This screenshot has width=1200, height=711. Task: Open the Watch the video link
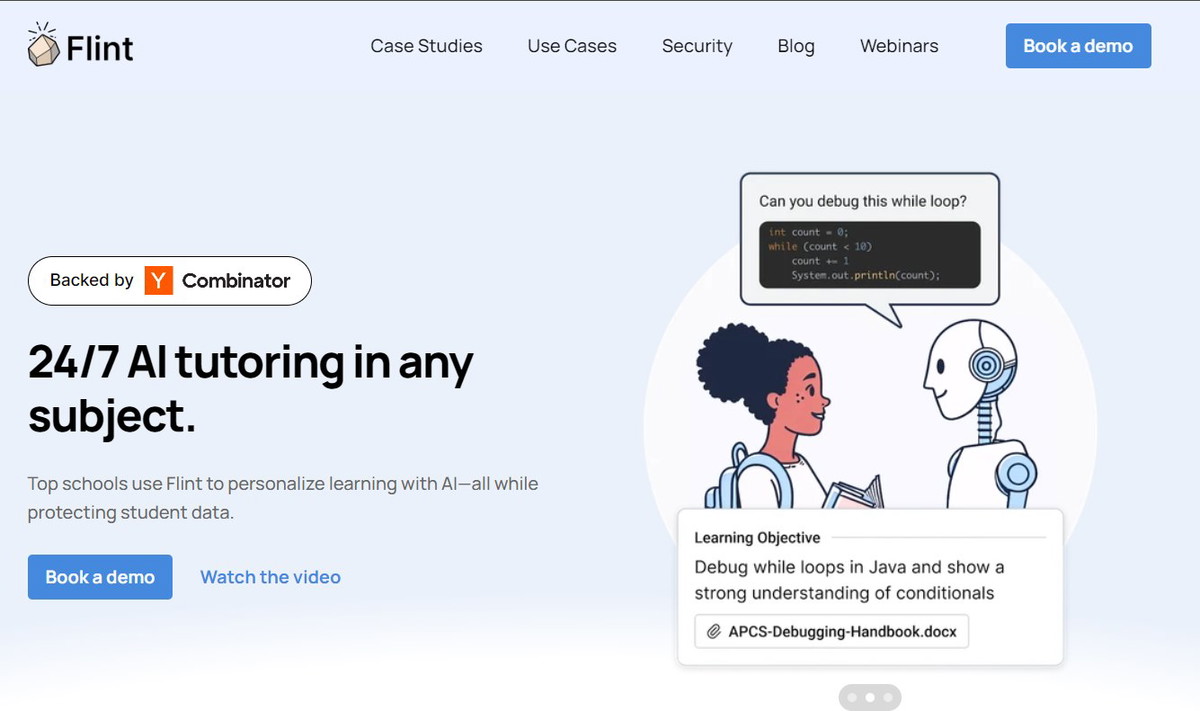tap(270, 577)
